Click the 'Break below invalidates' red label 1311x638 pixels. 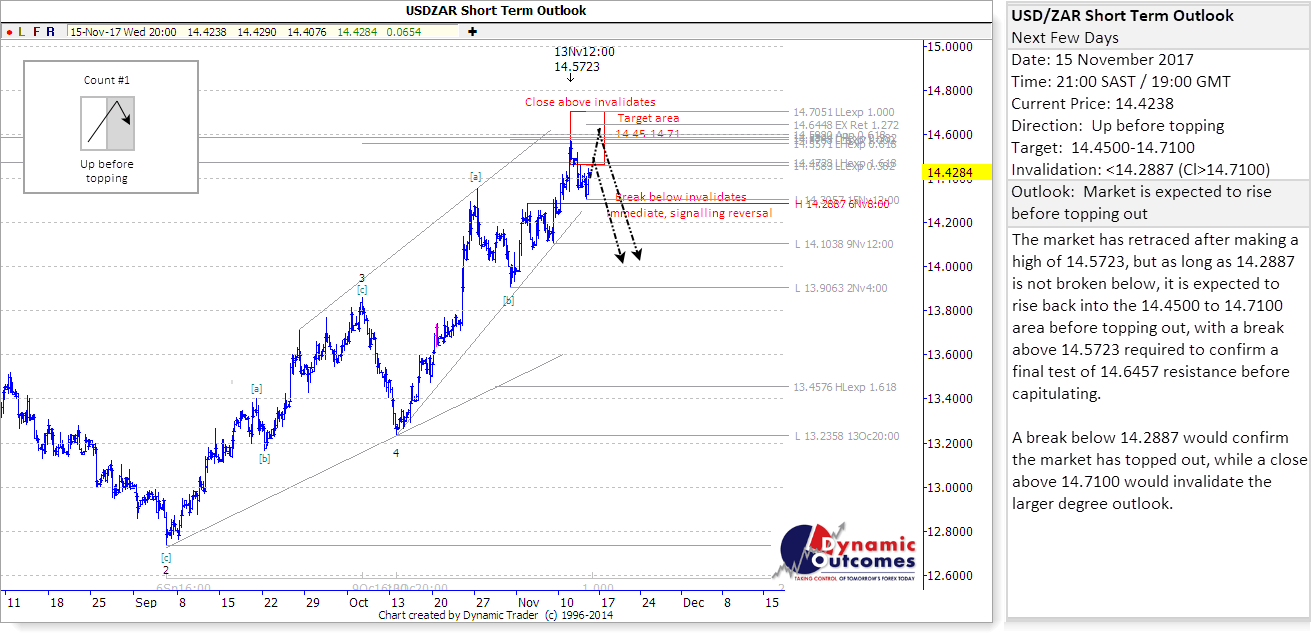click(681, 197)
